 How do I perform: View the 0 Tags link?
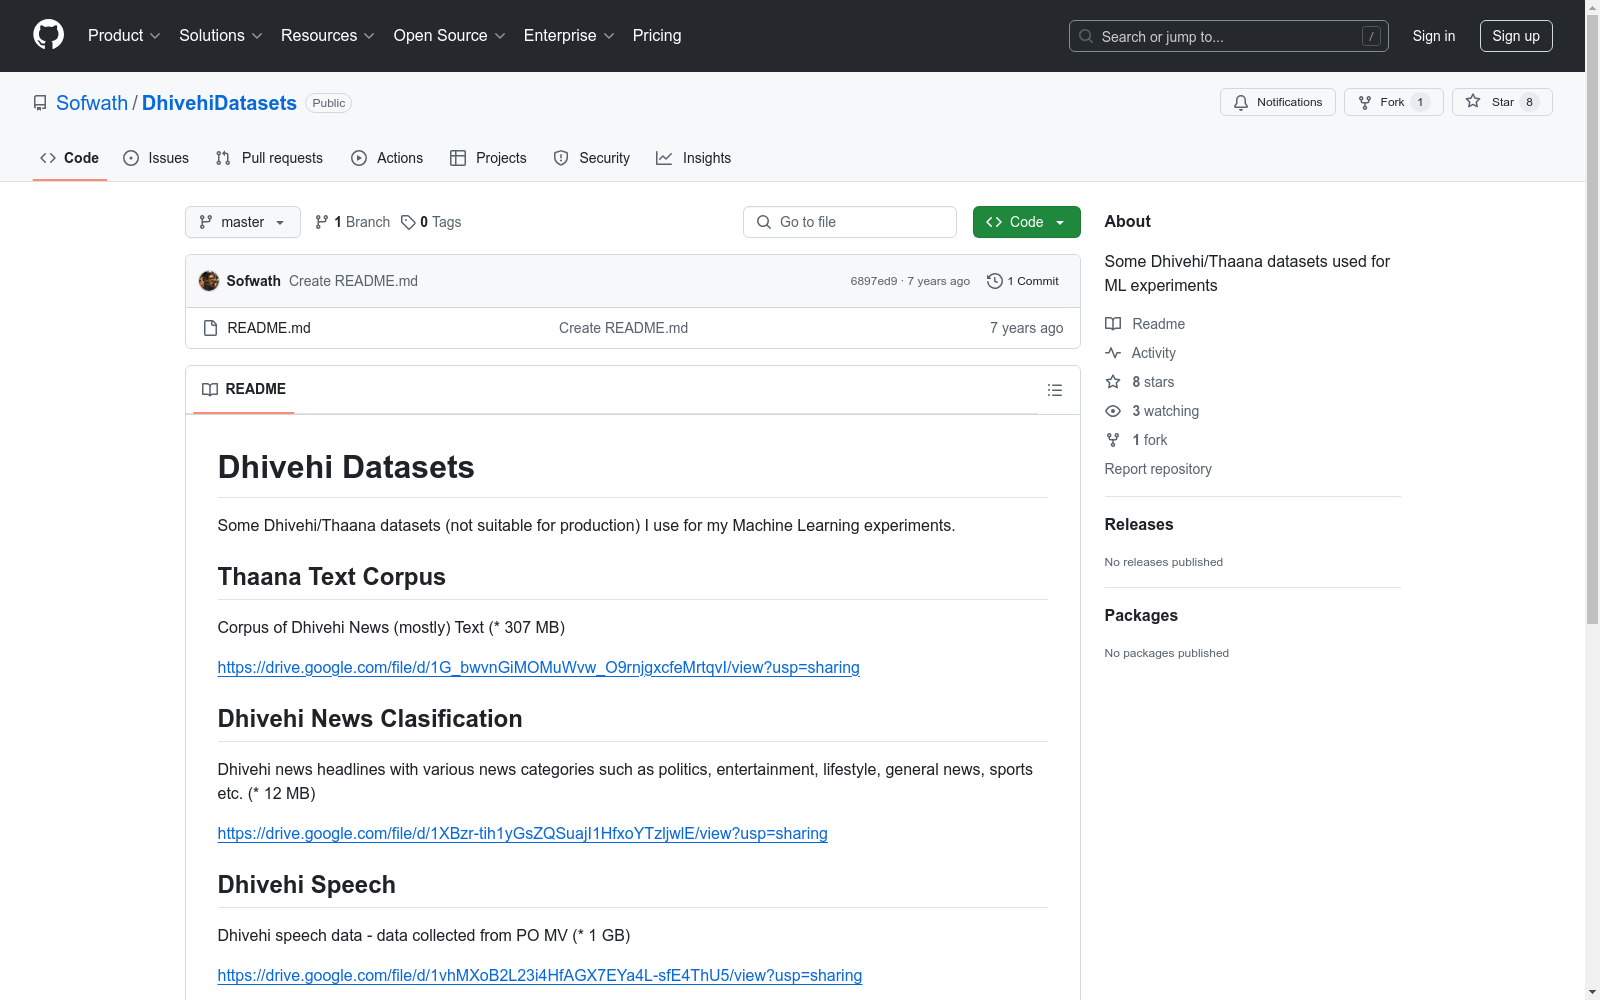click(431, 222)
